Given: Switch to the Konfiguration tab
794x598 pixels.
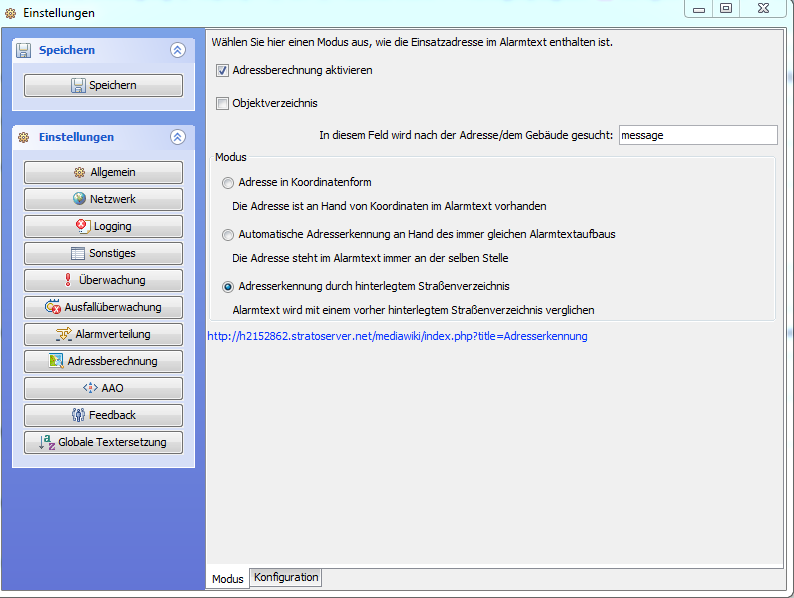Looking at the screenshot, I should (286, 578).
